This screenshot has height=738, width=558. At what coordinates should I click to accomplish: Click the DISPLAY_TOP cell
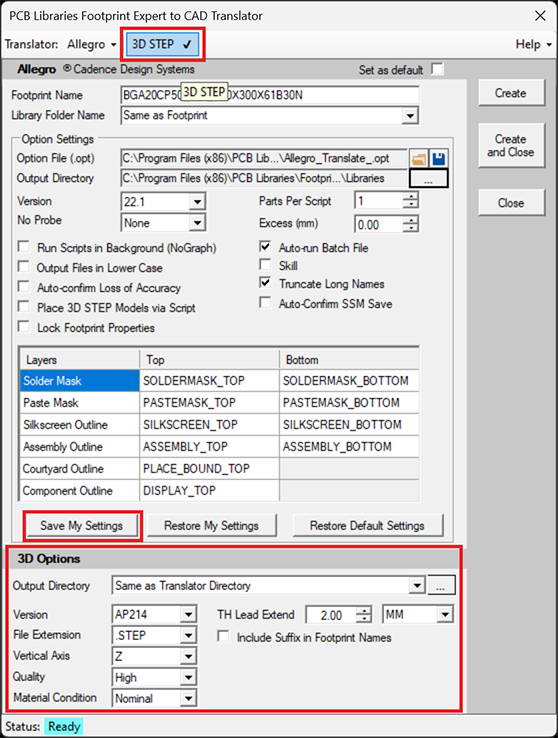point(209,491)
